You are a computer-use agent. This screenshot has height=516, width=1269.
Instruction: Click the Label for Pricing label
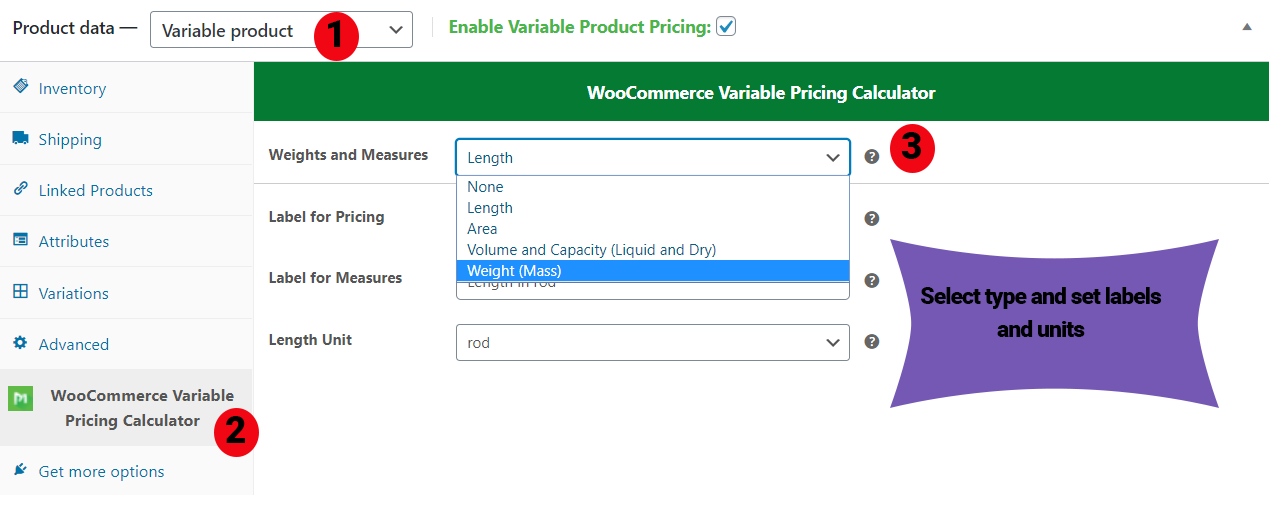point(326,216)
